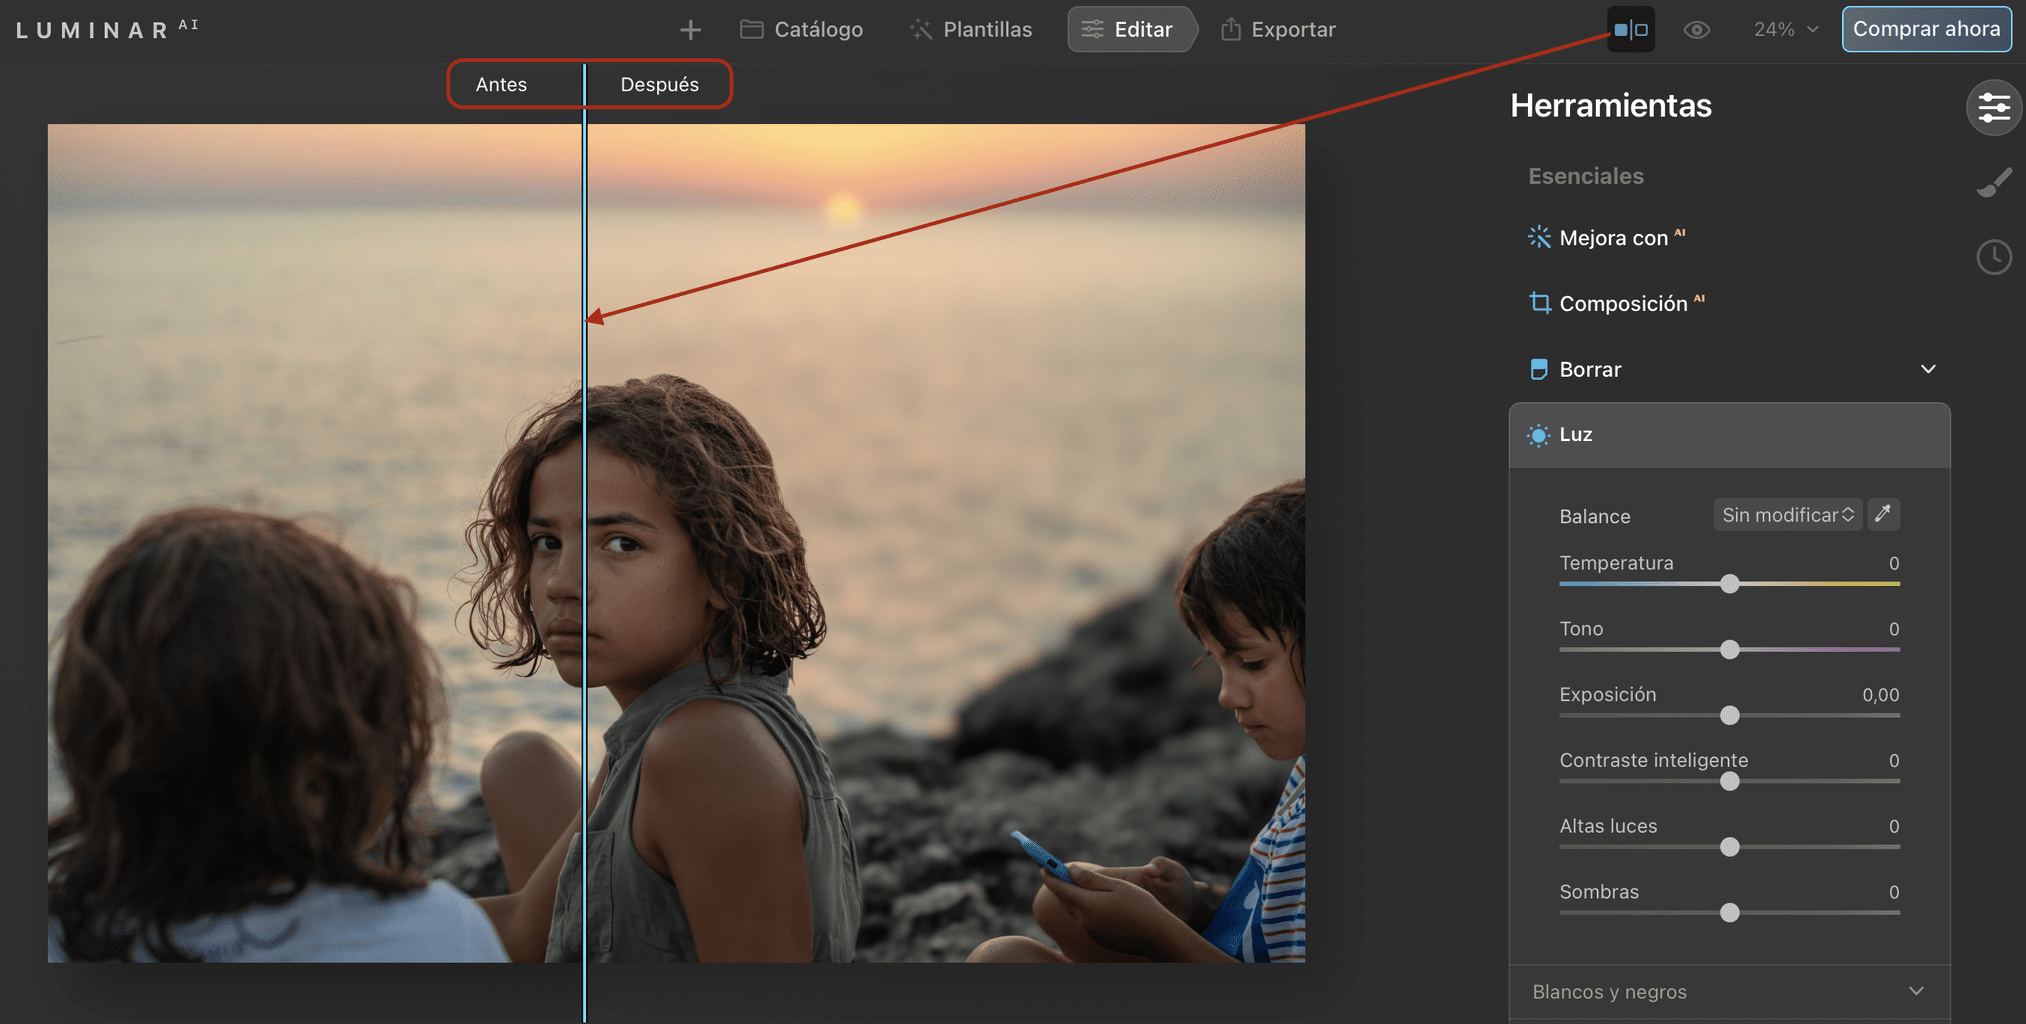Click the Sombras value field
This screenshot has height=1024, width=2026.
(x=1893, y=892)
